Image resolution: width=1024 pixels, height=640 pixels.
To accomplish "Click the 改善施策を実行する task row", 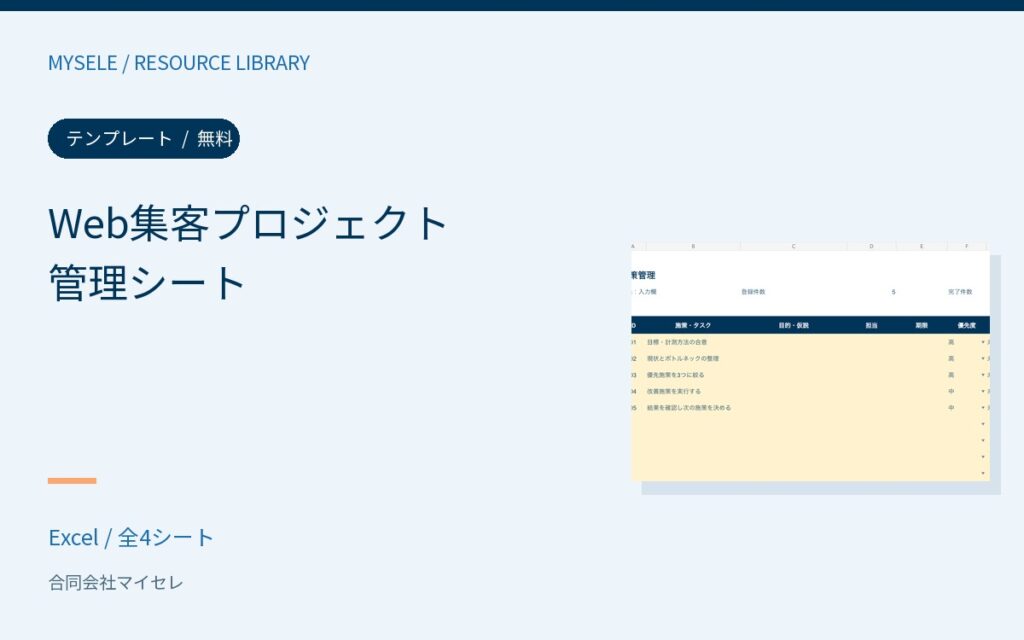I will tap(810, 391).
